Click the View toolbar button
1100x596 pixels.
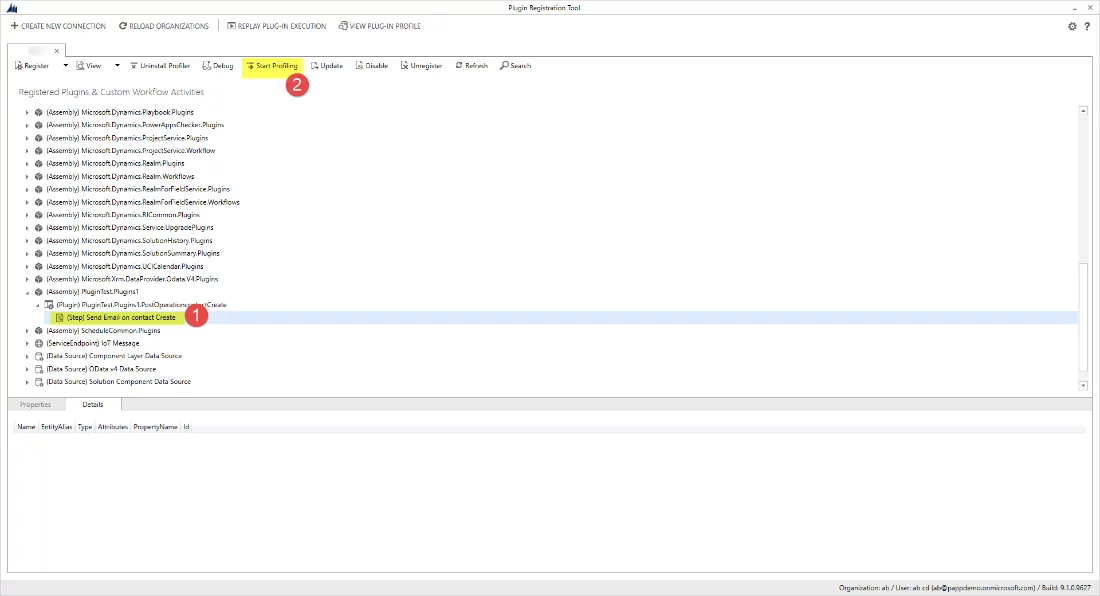[x=88, y=66]
